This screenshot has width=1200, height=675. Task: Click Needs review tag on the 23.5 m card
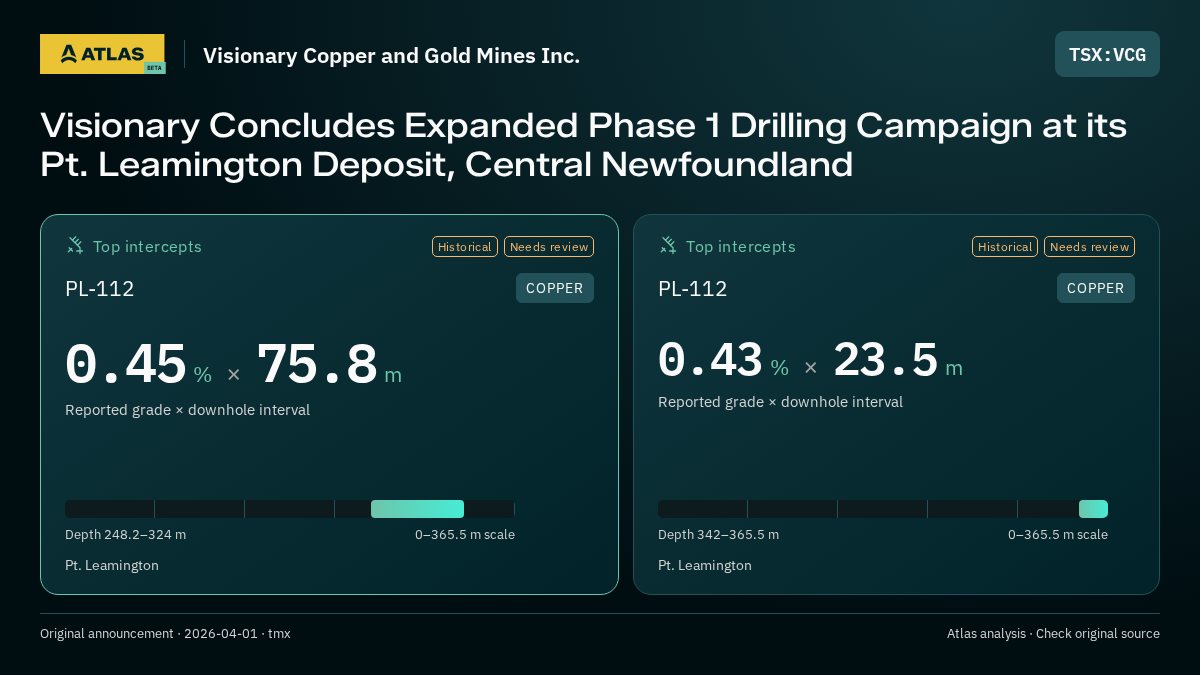click(1089, 246)
